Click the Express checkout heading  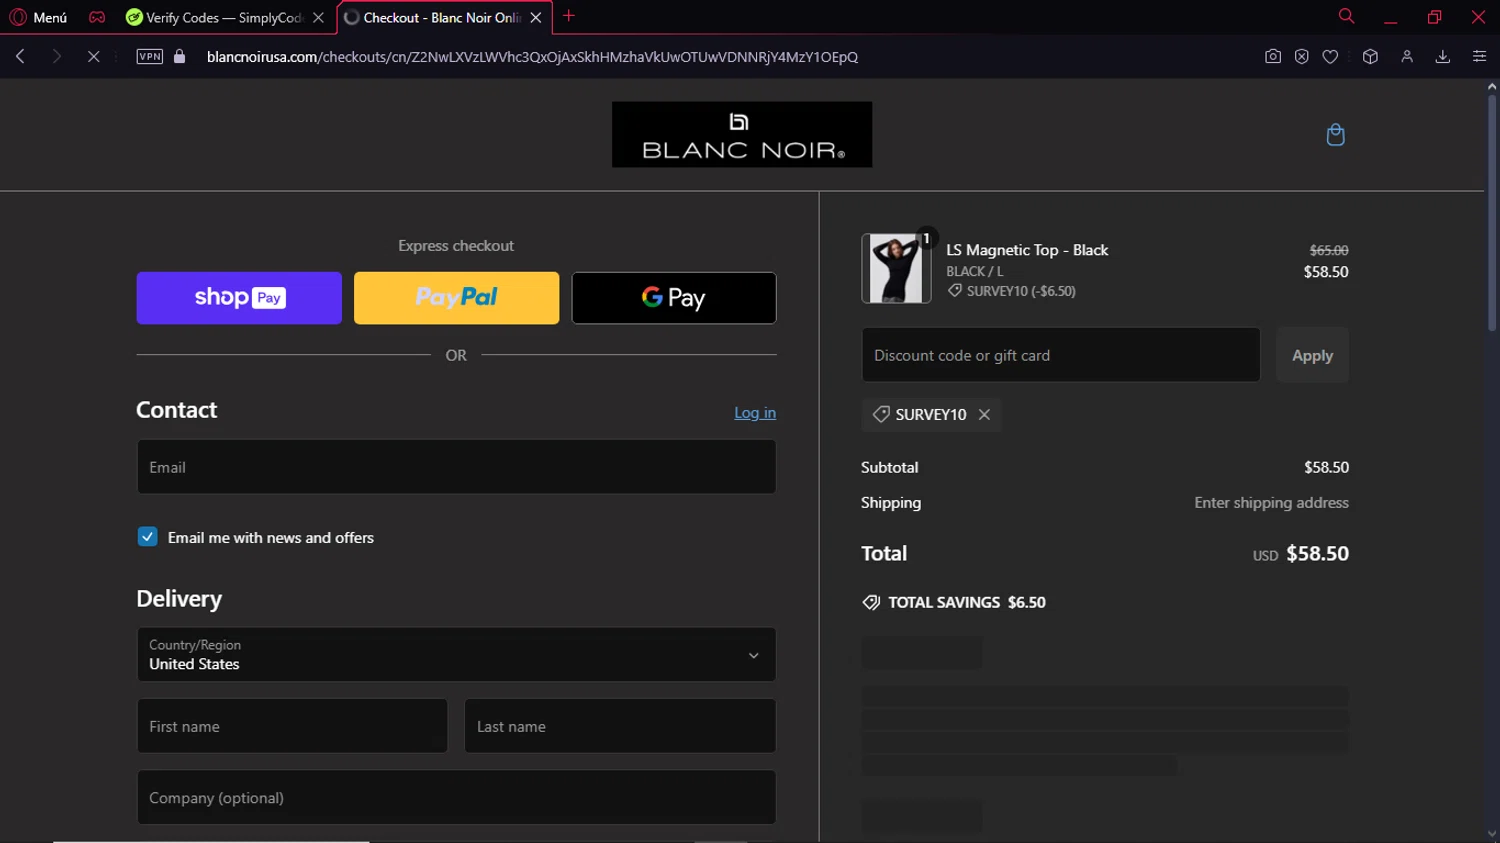pos(456,246)
